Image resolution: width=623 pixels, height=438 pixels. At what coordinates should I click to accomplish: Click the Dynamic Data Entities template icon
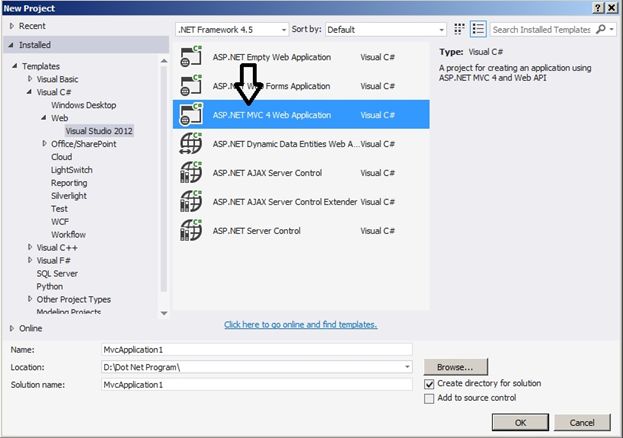191,143
